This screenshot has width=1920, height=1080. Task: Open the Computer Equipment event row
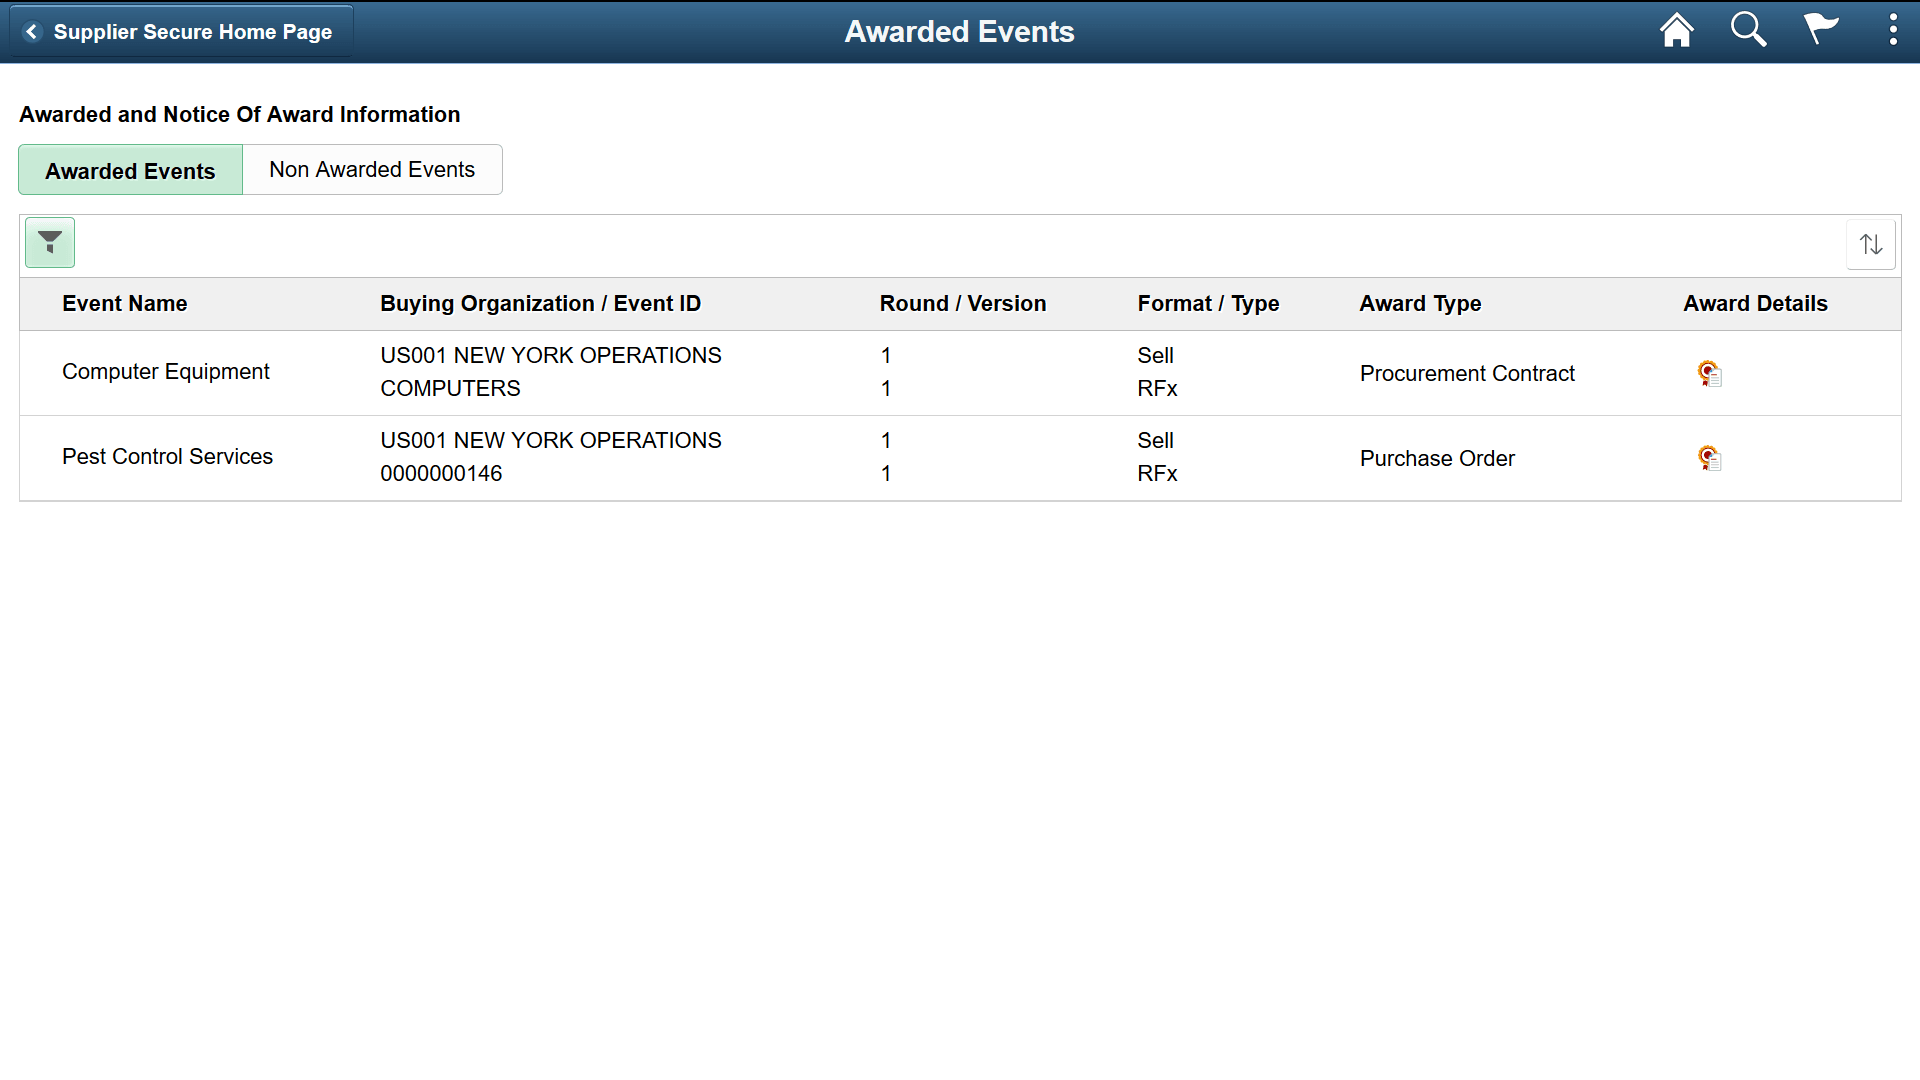pos(165,371)
